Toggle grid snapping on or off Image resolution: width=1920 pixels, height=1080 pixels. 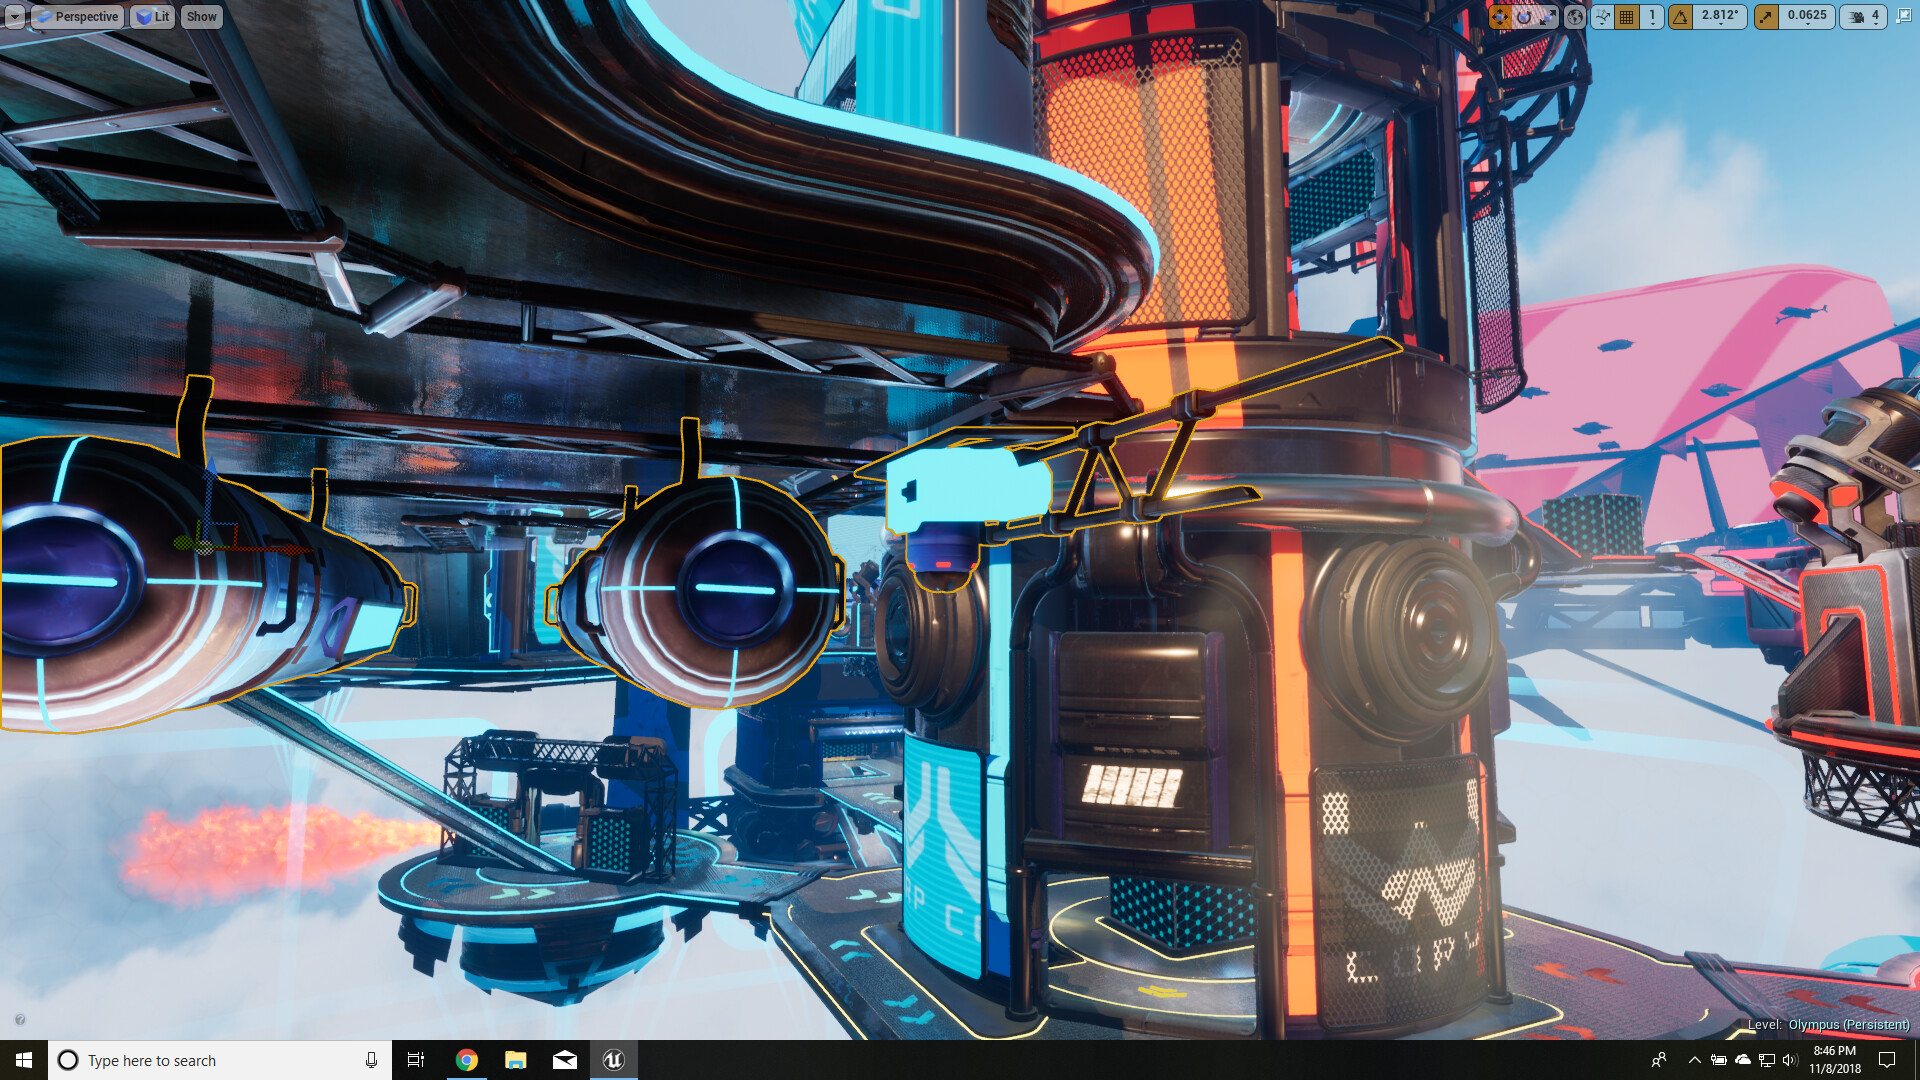point(1627,17)
